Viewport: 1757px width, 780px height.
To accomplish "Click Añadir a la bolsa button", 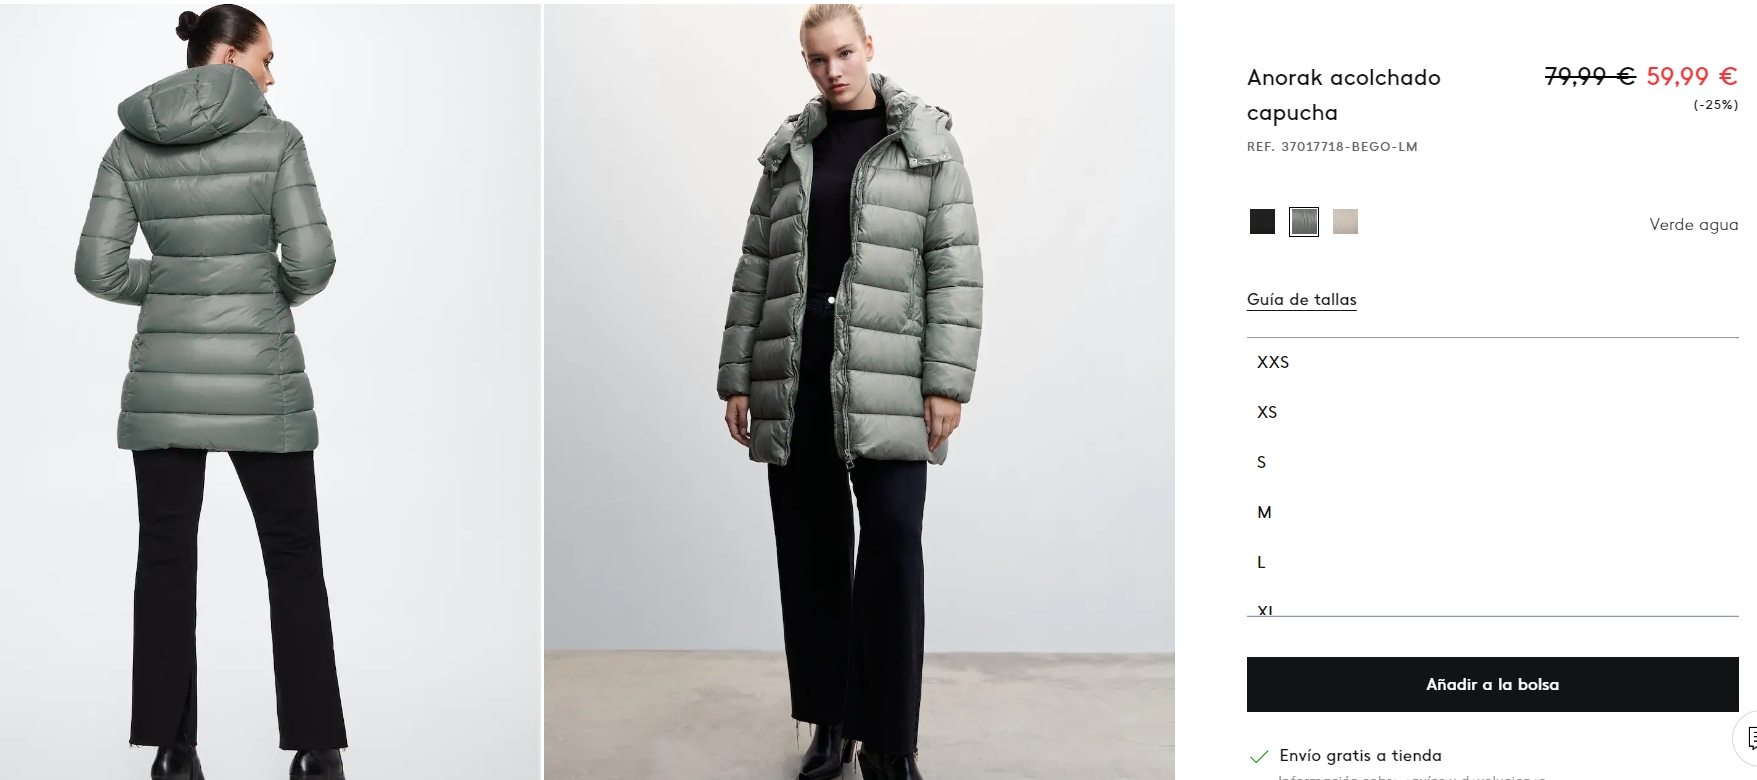I will click(1492, 685).
